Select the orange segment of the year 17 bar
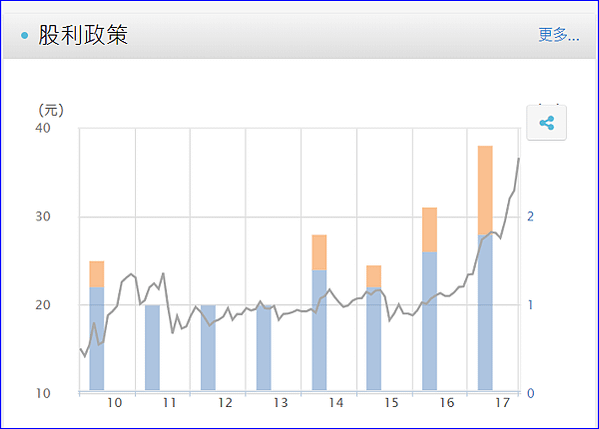Image resolution: width=599 pixels, height=429 pixels. [x=485, y=190]
